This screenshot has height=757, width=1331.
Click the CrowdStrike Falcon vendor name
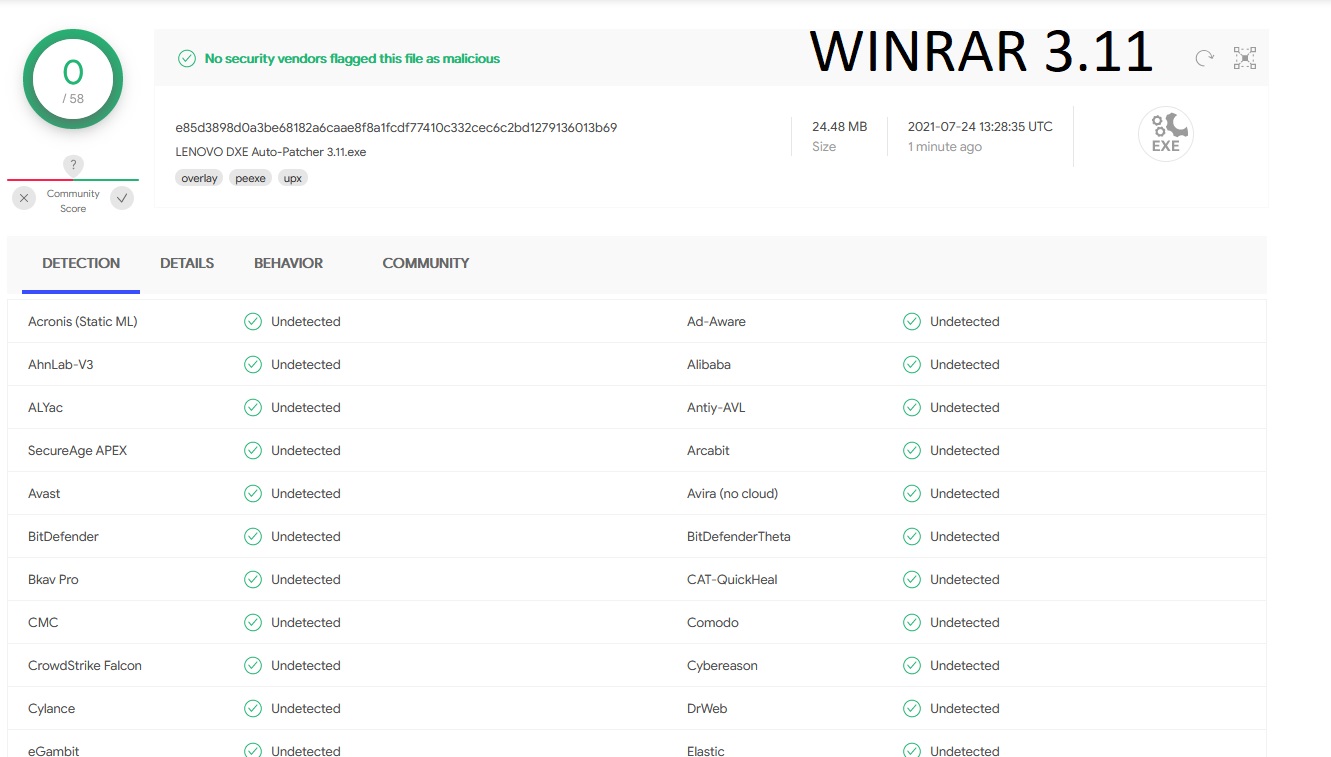tap(85, 666)
